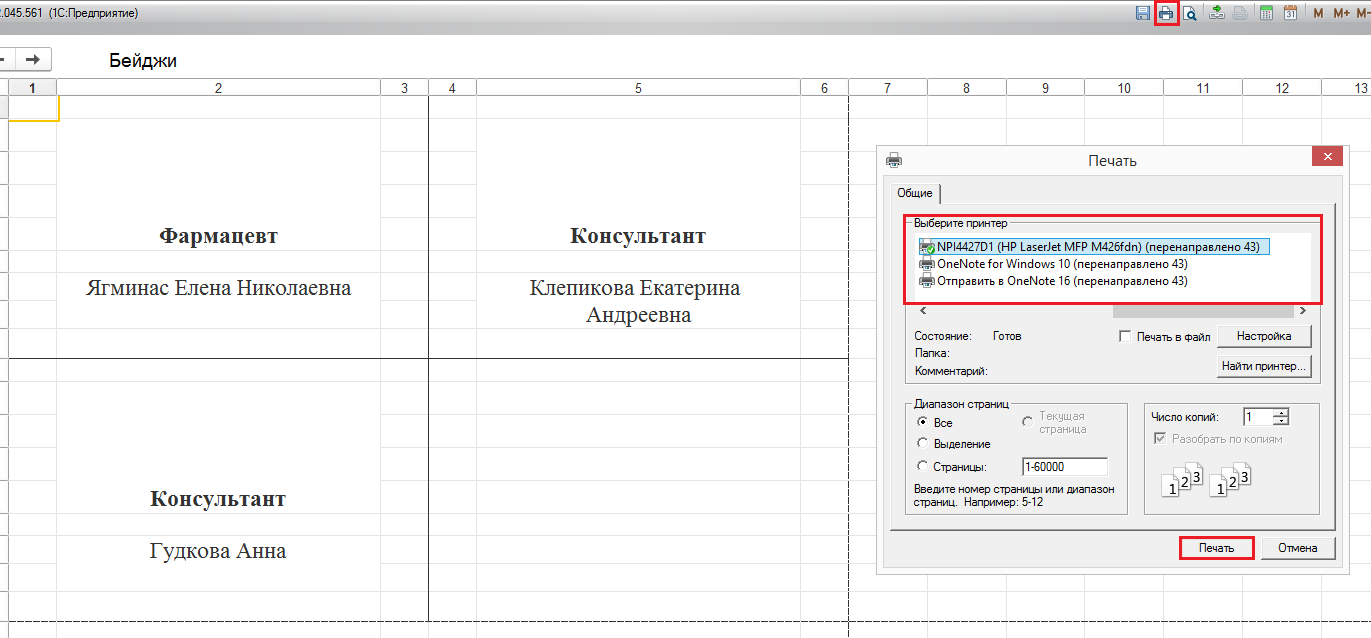Open the calculator icon in toolbar
The image size is (1371, 638).
1266,13
